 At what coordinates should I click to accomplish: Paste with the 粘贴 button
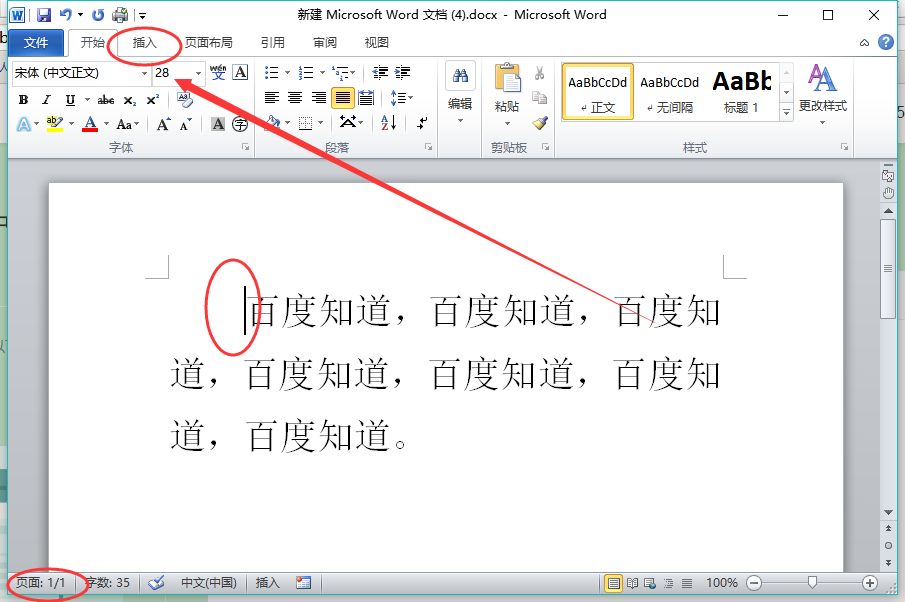click(507, 95)
